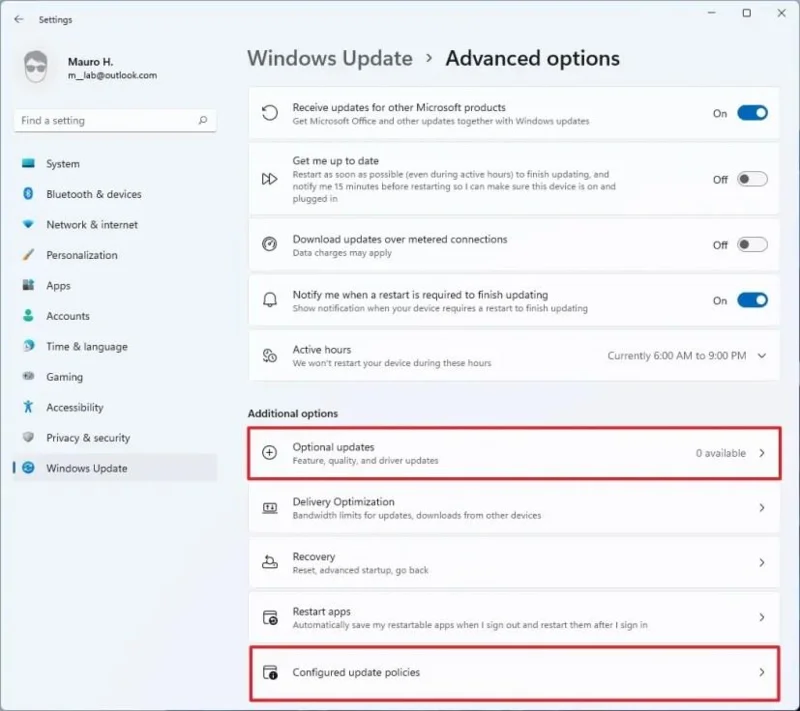The image size is (800, 711).
Task: Click the m_lab@outlook.com account email
Action: tap(112, 75)
